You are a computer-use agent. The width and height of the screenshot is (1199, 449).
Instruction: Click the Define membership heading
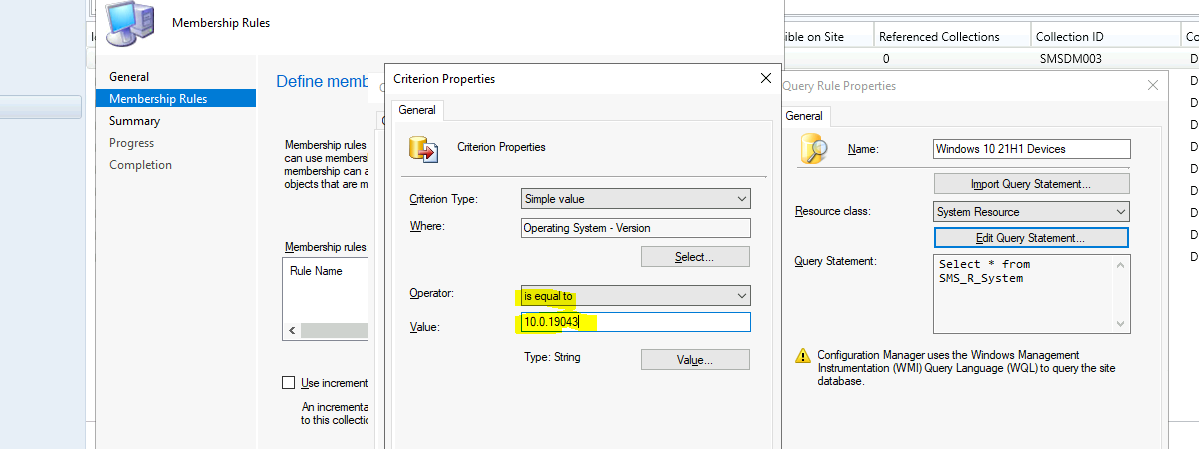tap(321, 81)
